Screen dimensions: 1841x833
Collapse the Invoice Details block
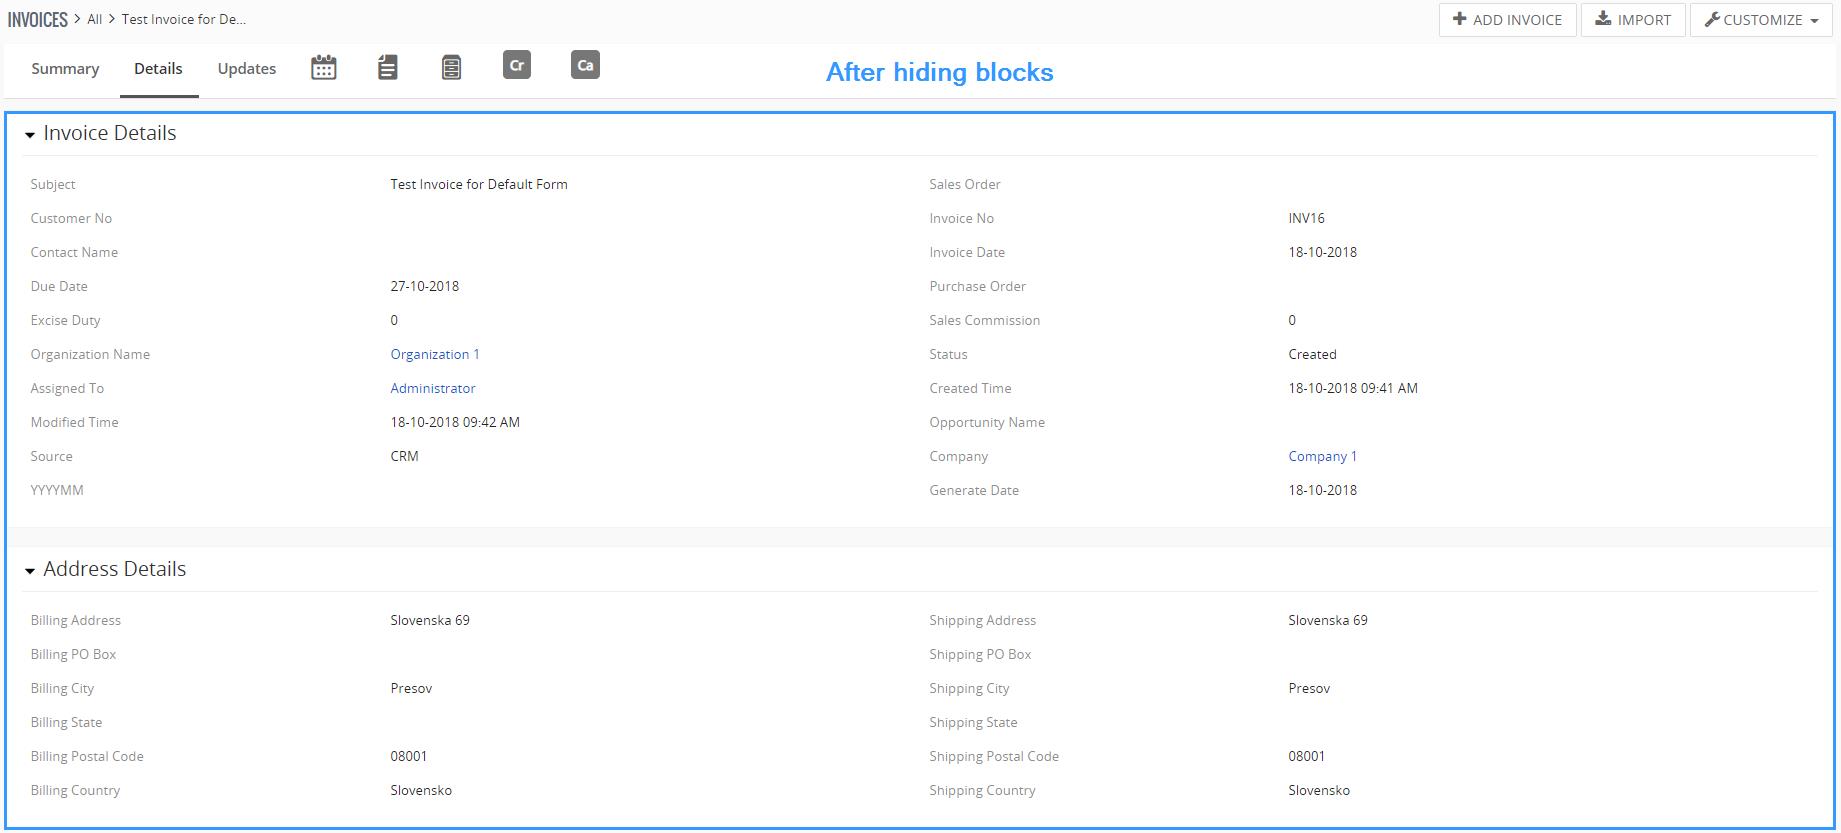(30, 135)
